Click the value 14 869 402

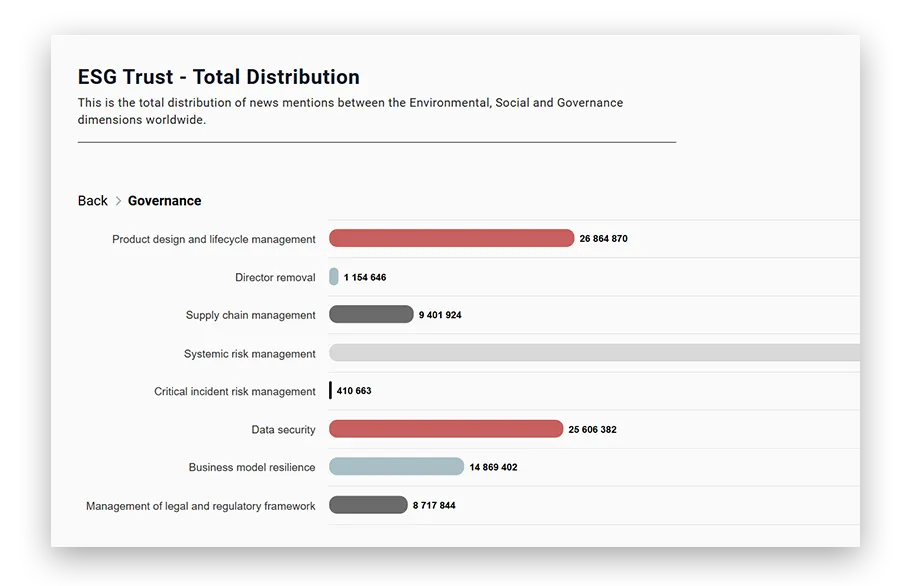493,467
